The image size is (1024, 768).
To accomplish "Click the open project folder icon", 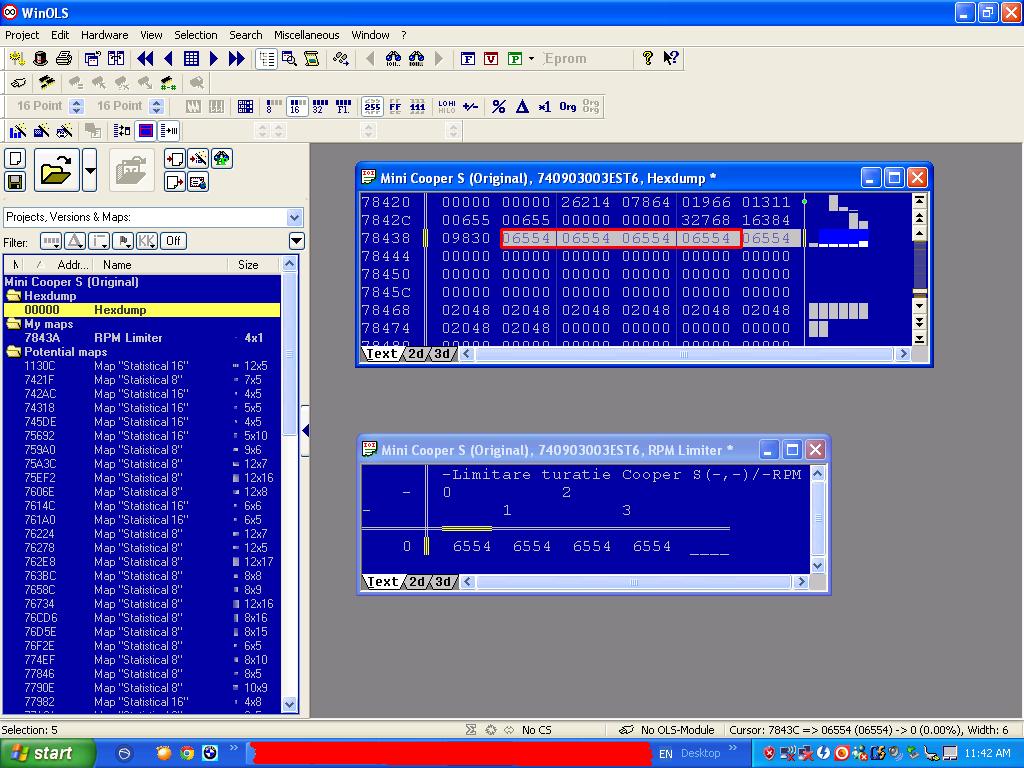I will pyautogui.click(x=57, y=171).
